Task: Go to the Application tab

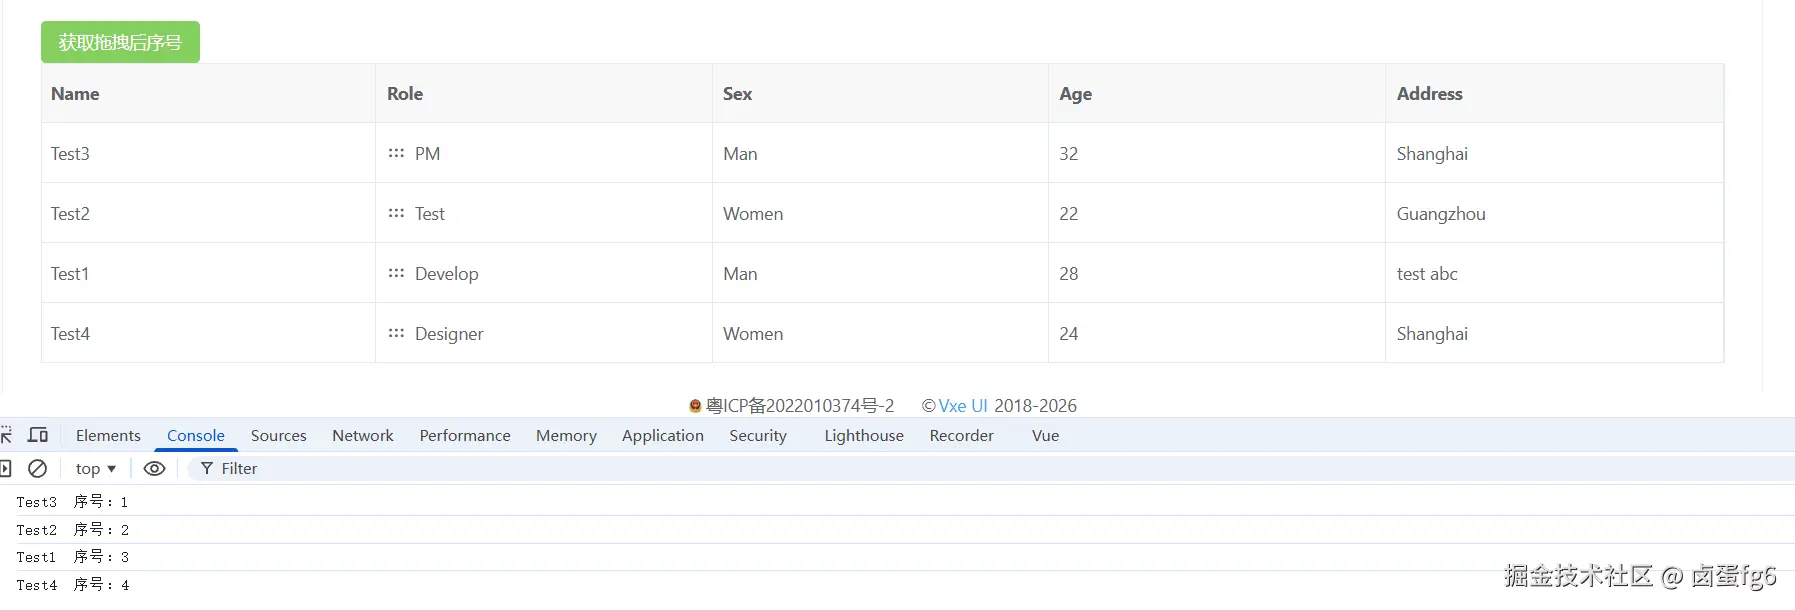Action: pos(663,435)
